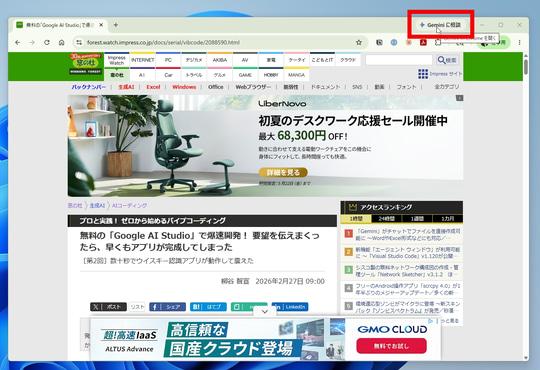Select the 1カ月 ranking tab
This screenshot has width=540, height=370.
tap(447, 219)
